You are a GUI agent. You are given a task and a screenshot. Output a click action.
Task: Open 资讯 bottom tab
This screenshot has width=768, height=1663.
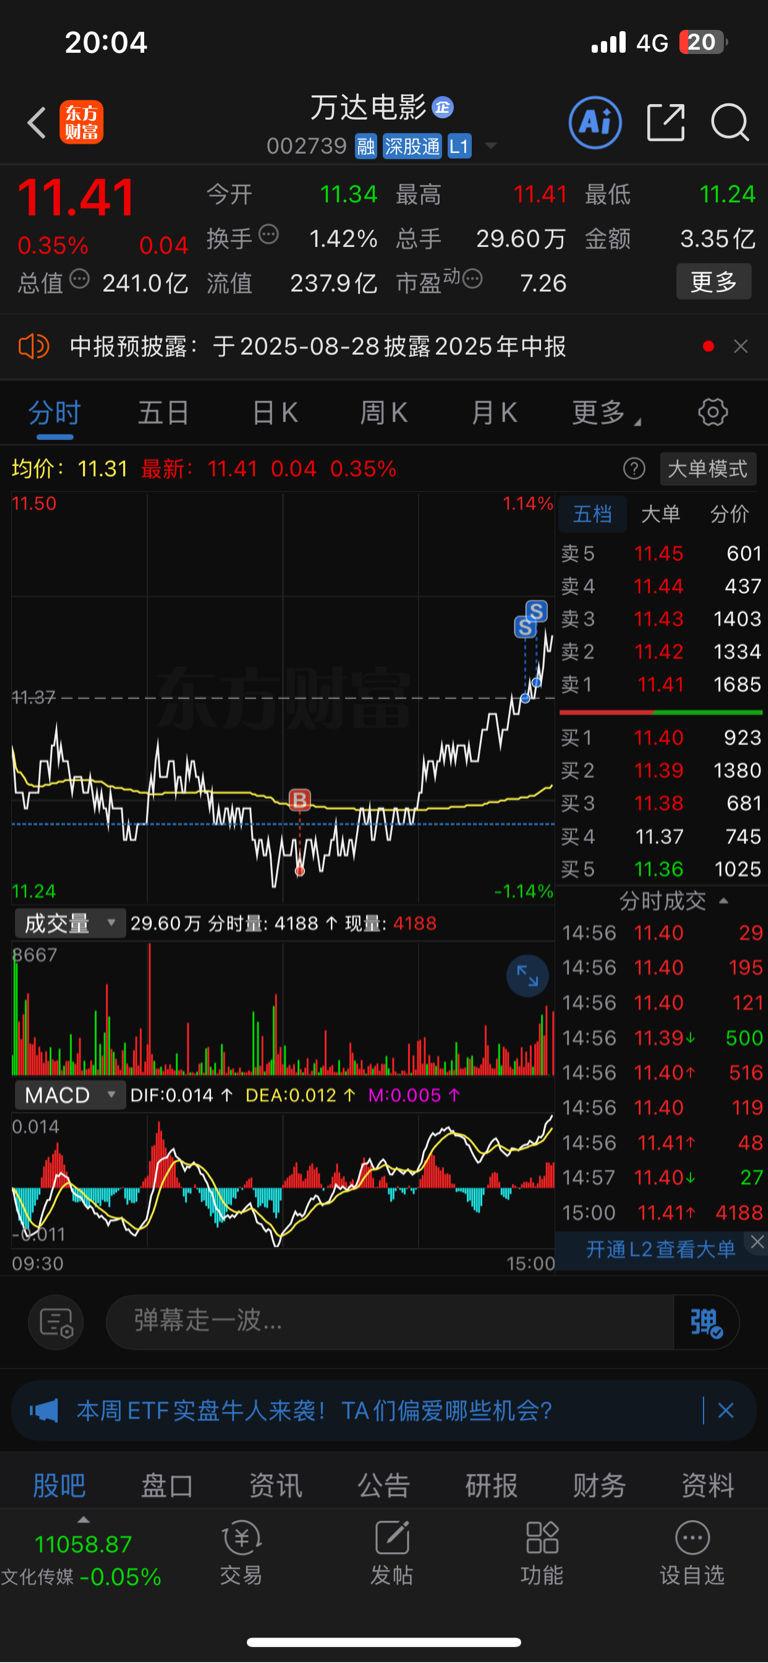click(x=275, y=1485)
